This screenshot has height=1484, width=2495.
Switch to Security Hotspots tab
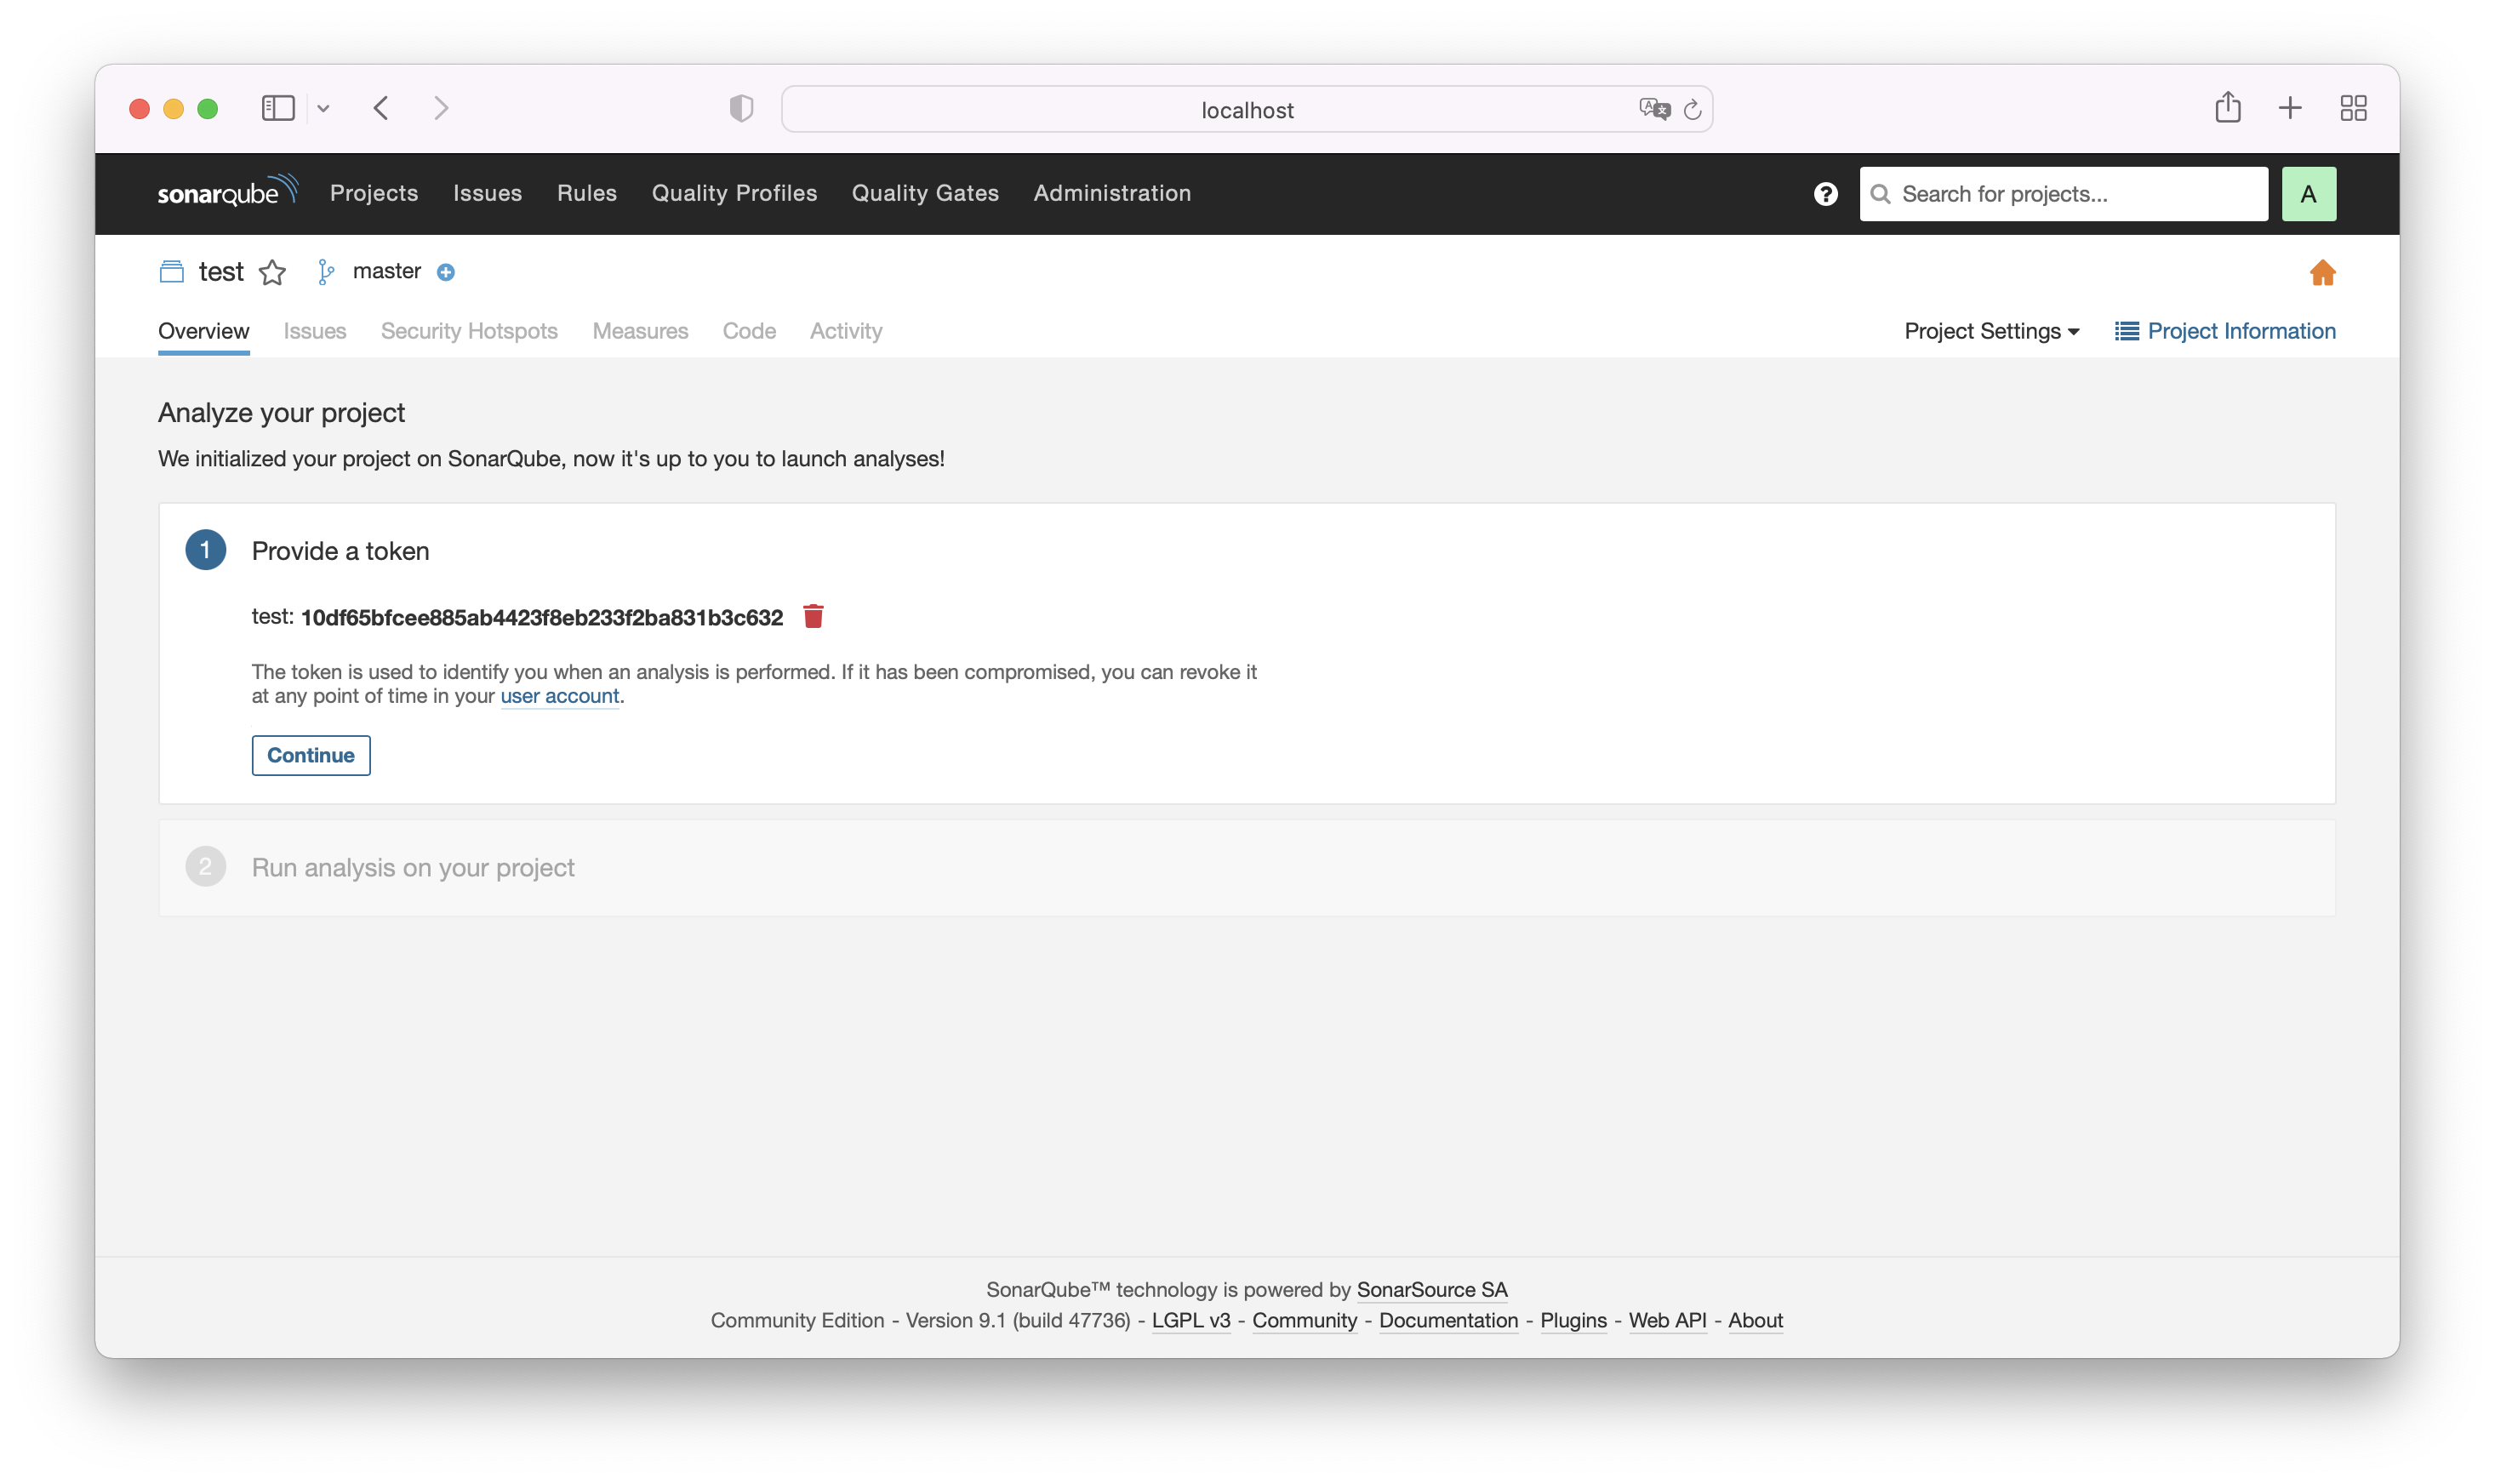click(x=469, y=331)
